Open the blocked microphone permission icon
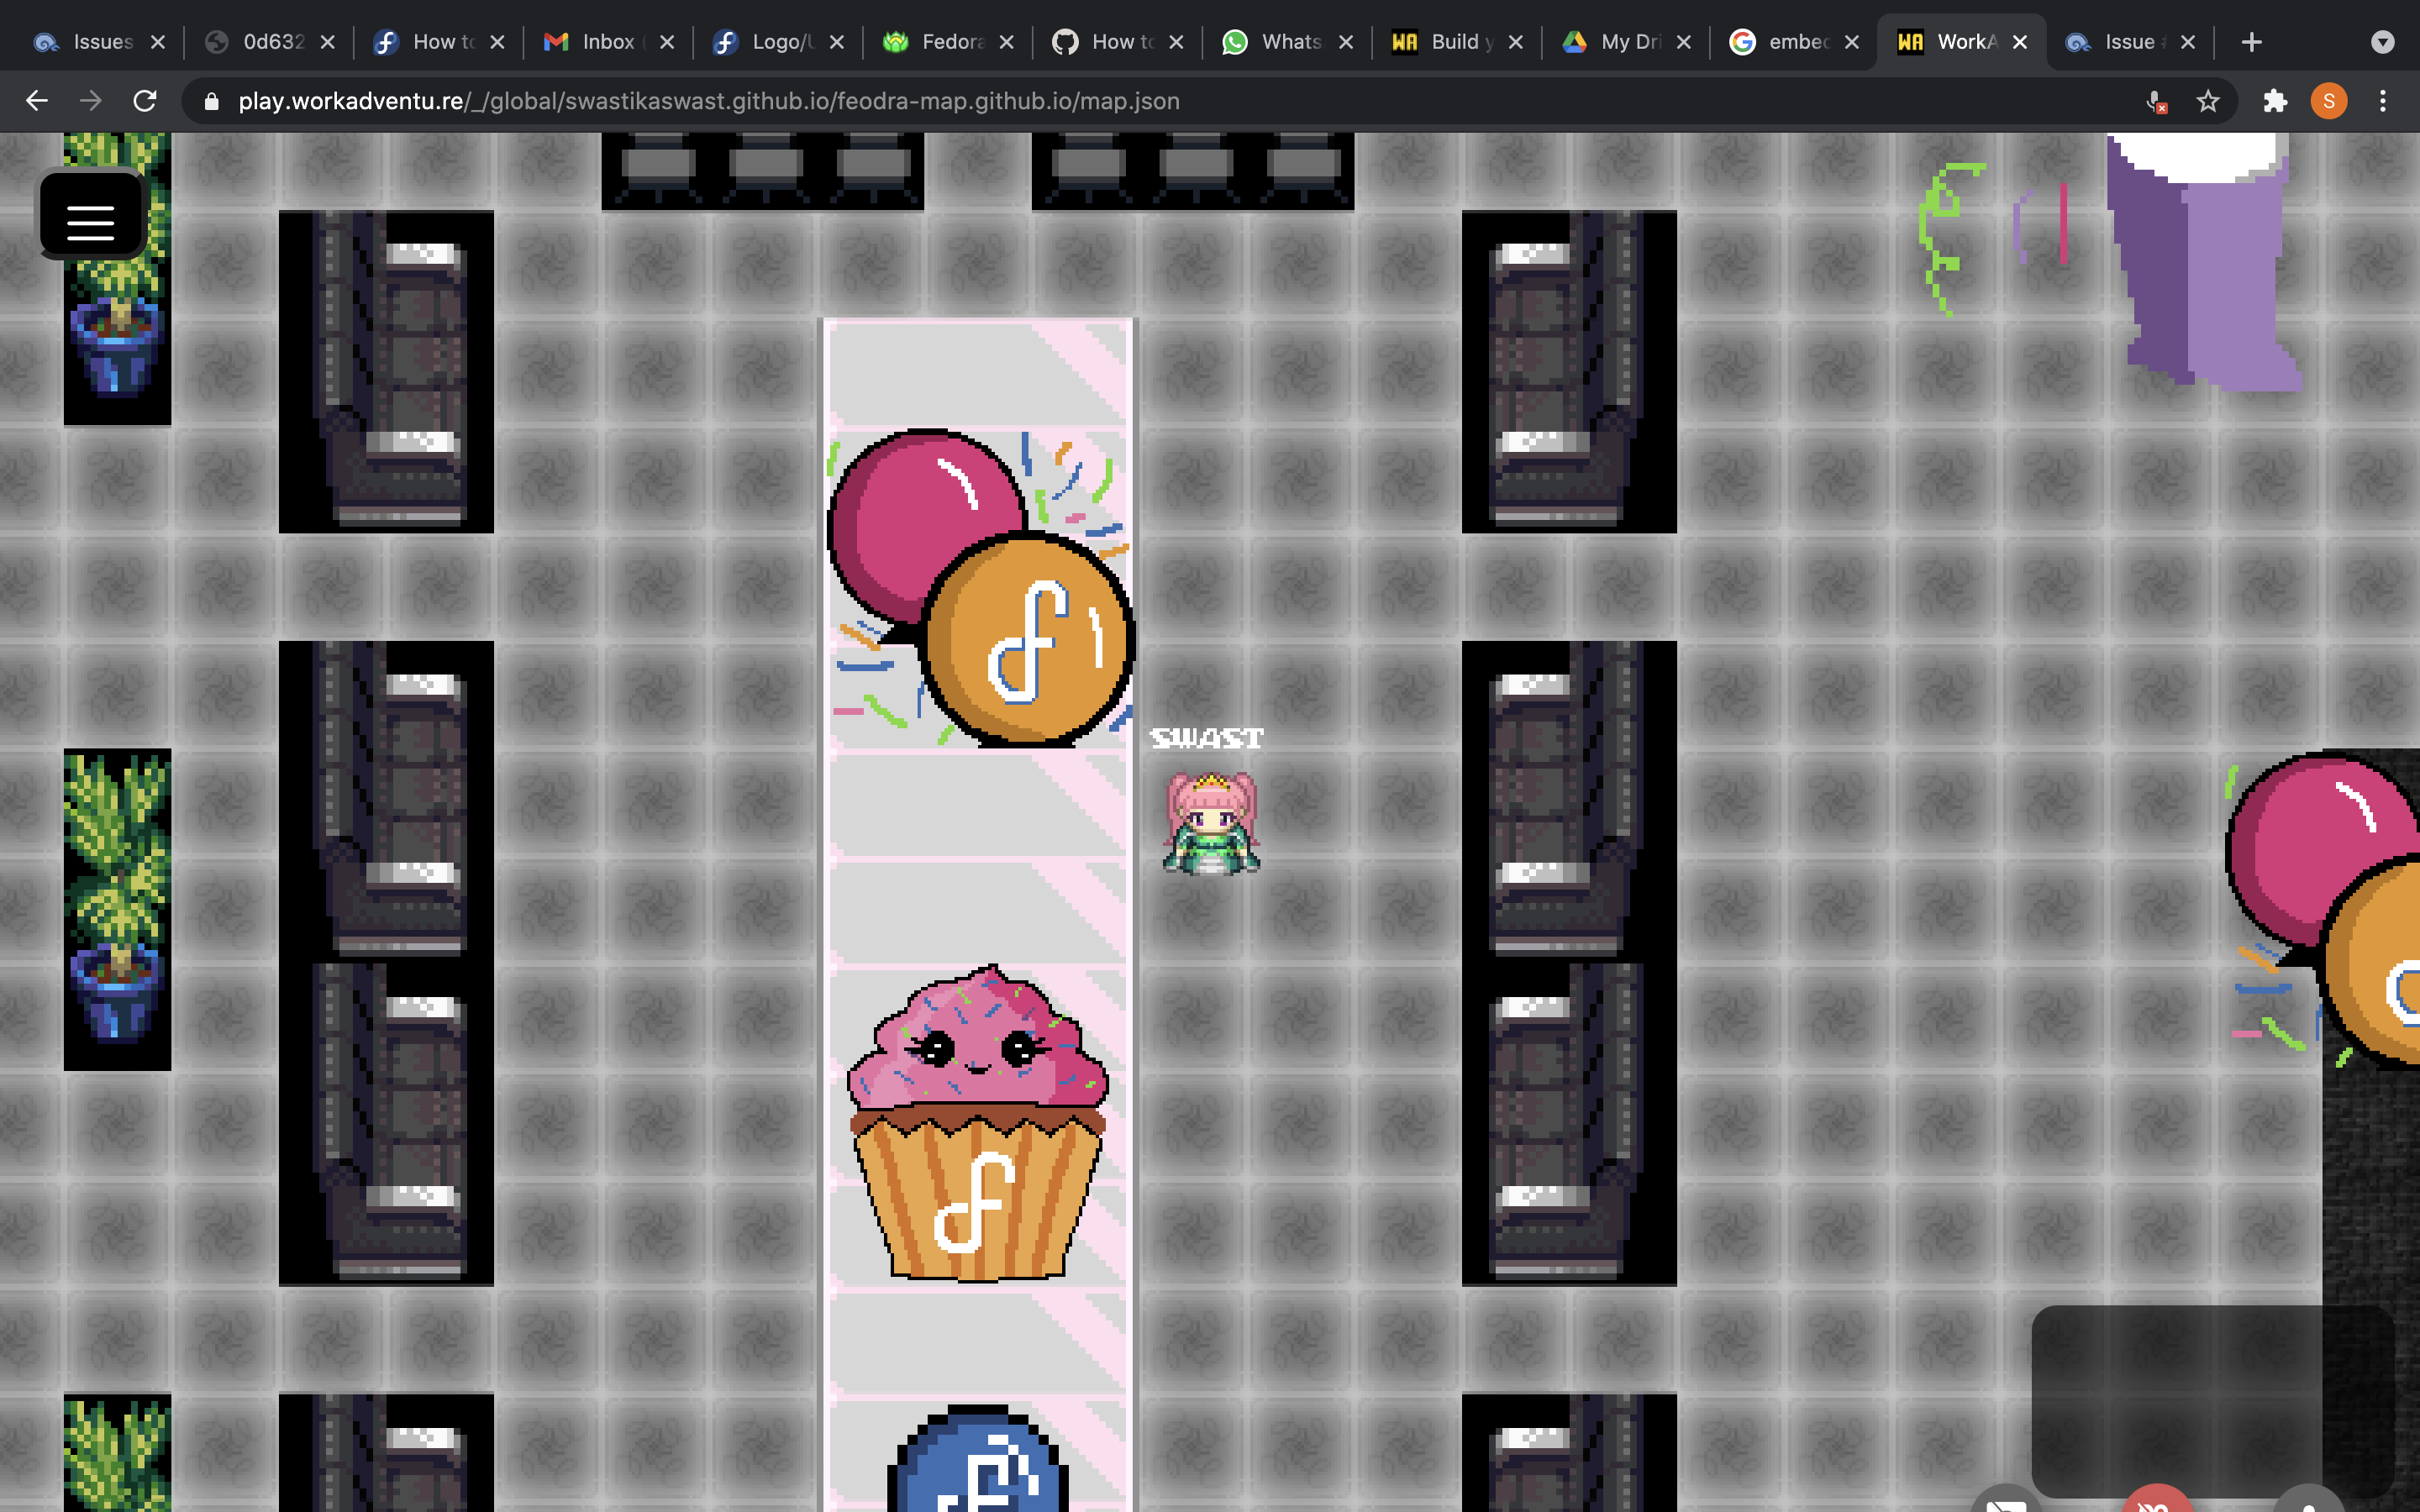2420x1512 pixels. tap(2157, 101)
